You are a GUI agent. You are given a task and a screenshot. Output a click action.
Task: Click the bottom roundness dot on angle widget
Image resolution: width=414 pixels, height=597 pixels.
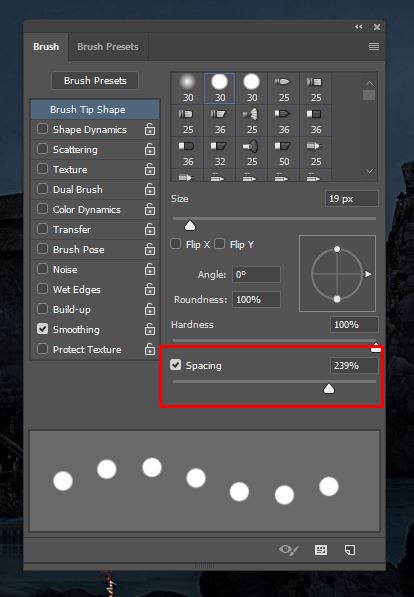[337, 299]
